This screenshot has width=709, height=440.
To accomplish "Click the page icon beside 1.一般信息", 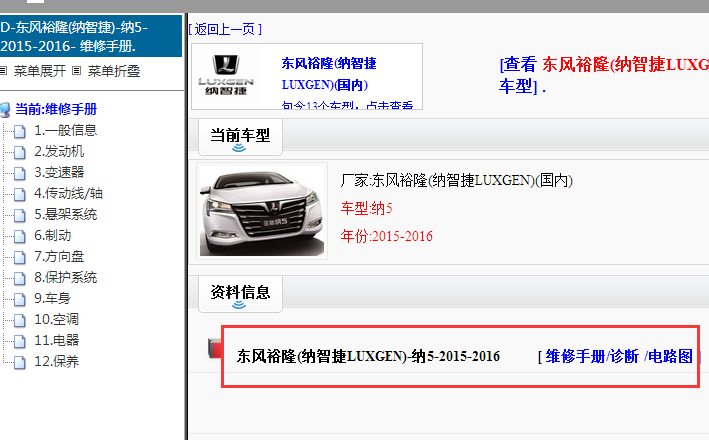I will click(19, 132).
